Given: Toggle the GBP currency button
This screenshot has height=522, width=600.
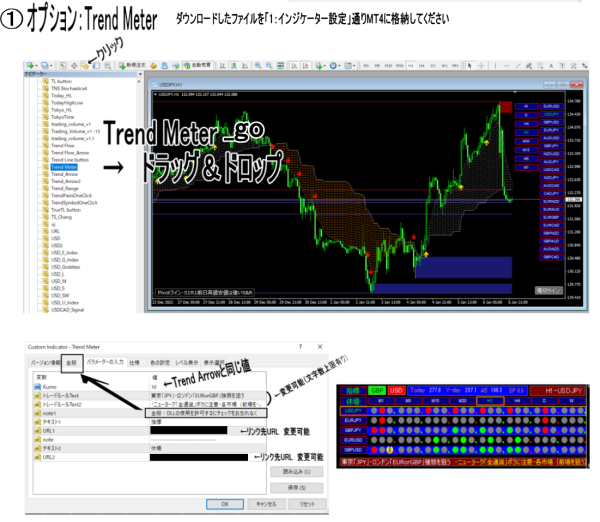Looking at the screenshot, I should pos(376,390).
